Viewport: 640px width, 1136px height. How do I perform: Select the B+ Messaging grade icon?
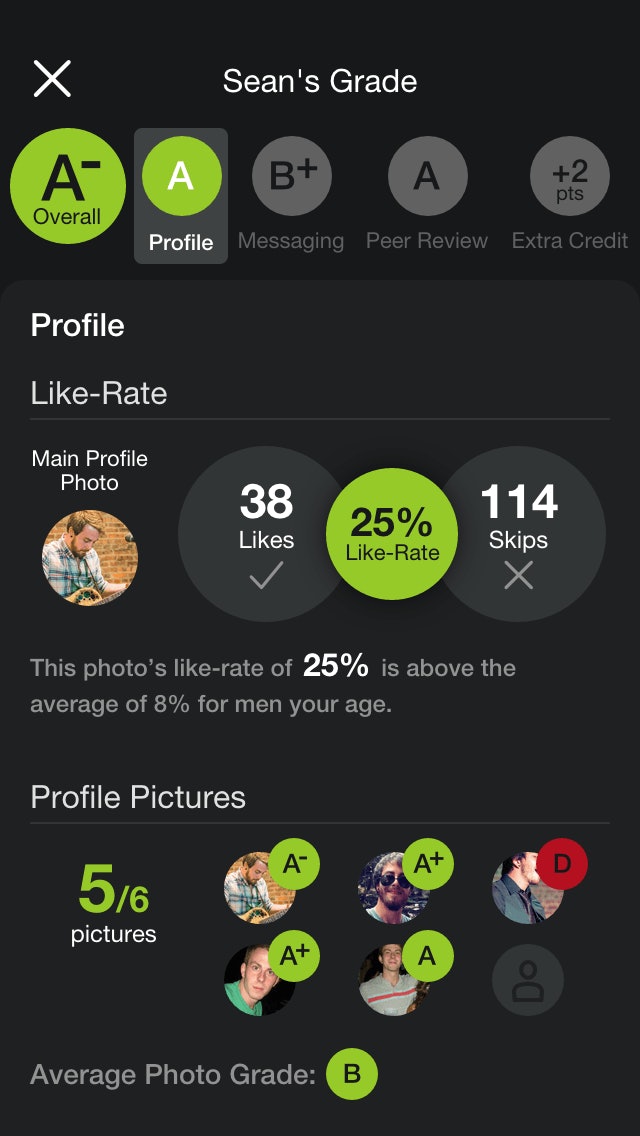click(x=291, y=176)
